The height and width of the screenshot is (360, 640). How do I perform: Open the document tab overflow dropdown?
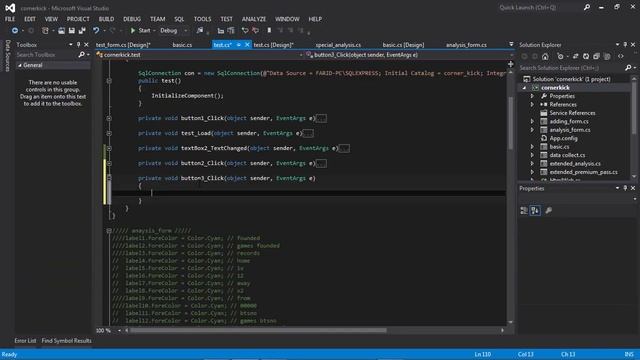coord(511,44)
